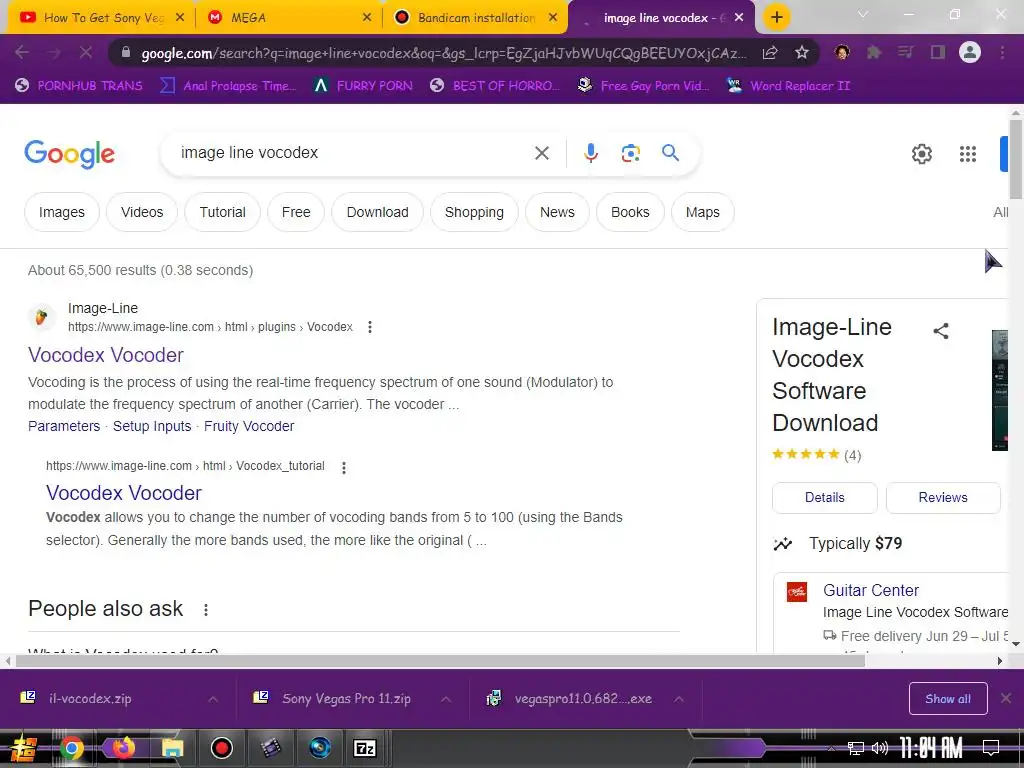The width and height of the screenshot is (1024, 768).
Task: Open People also ask options menu
Action: click(206, 609)
